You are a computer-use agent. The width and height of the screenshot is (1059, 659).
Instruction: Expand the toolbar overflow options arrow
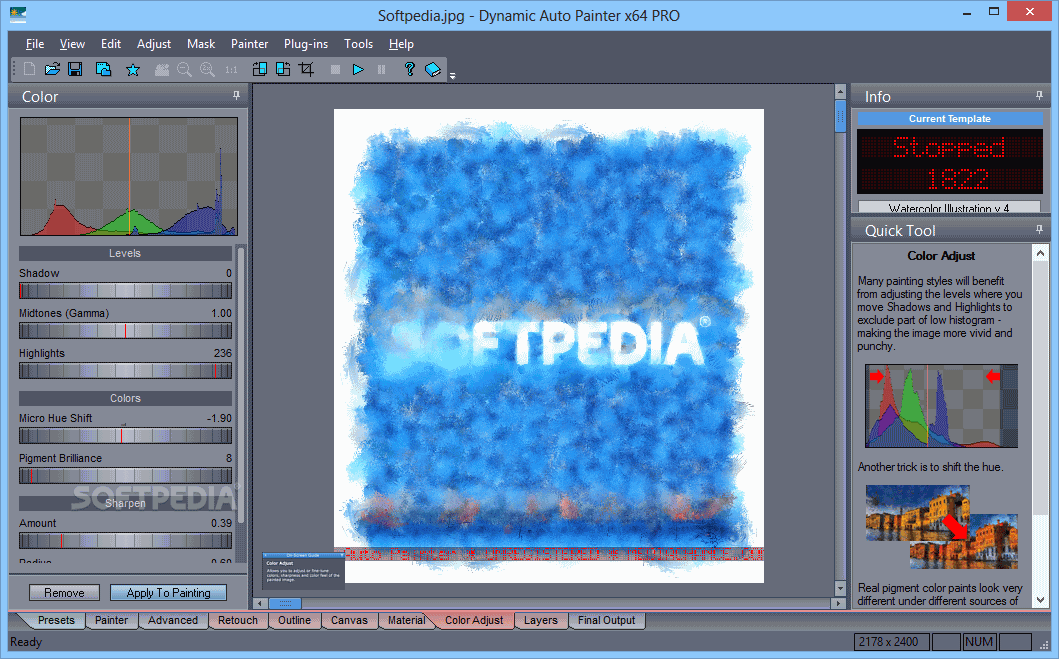pos(453,76)
